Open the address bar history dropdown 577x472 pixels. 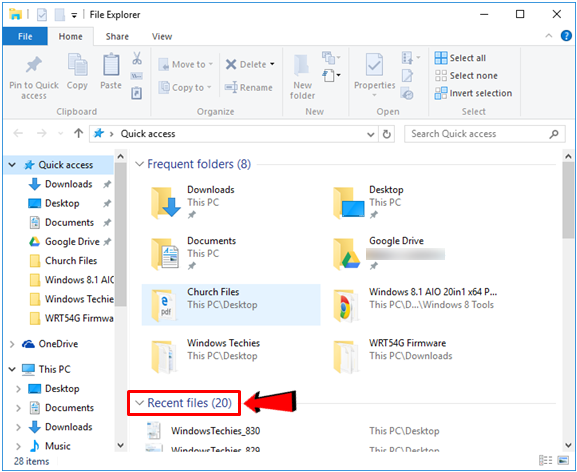371,134
